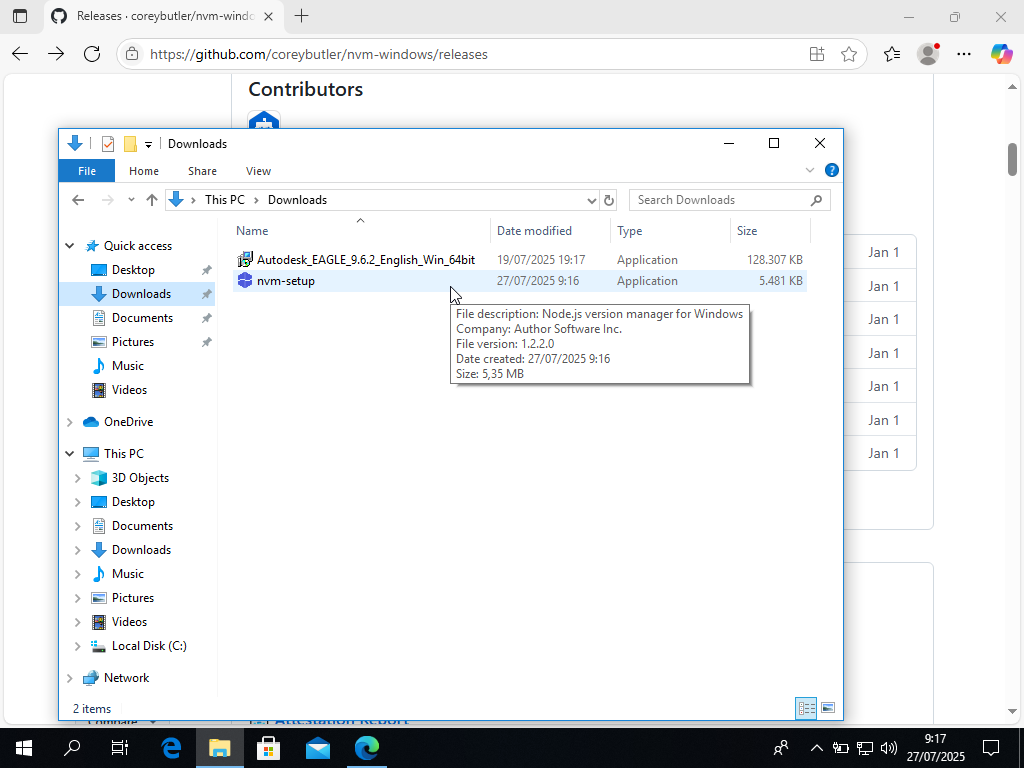Collapse the Quick access section
The width and height of the screenshot is (1024, 768).
(x=69, y=245)
